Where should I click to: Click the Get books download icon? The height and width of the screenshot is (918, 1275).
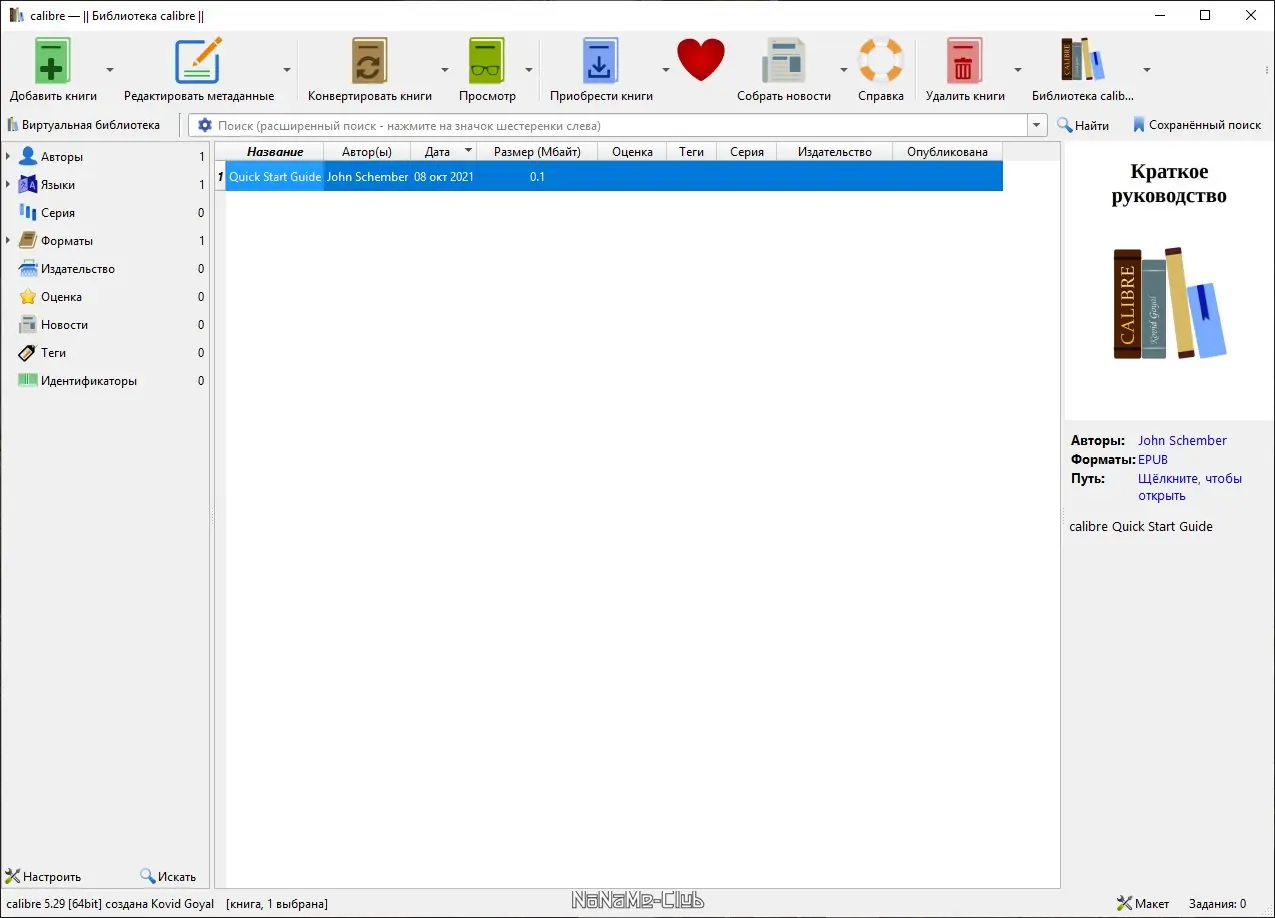coord(601,61)
